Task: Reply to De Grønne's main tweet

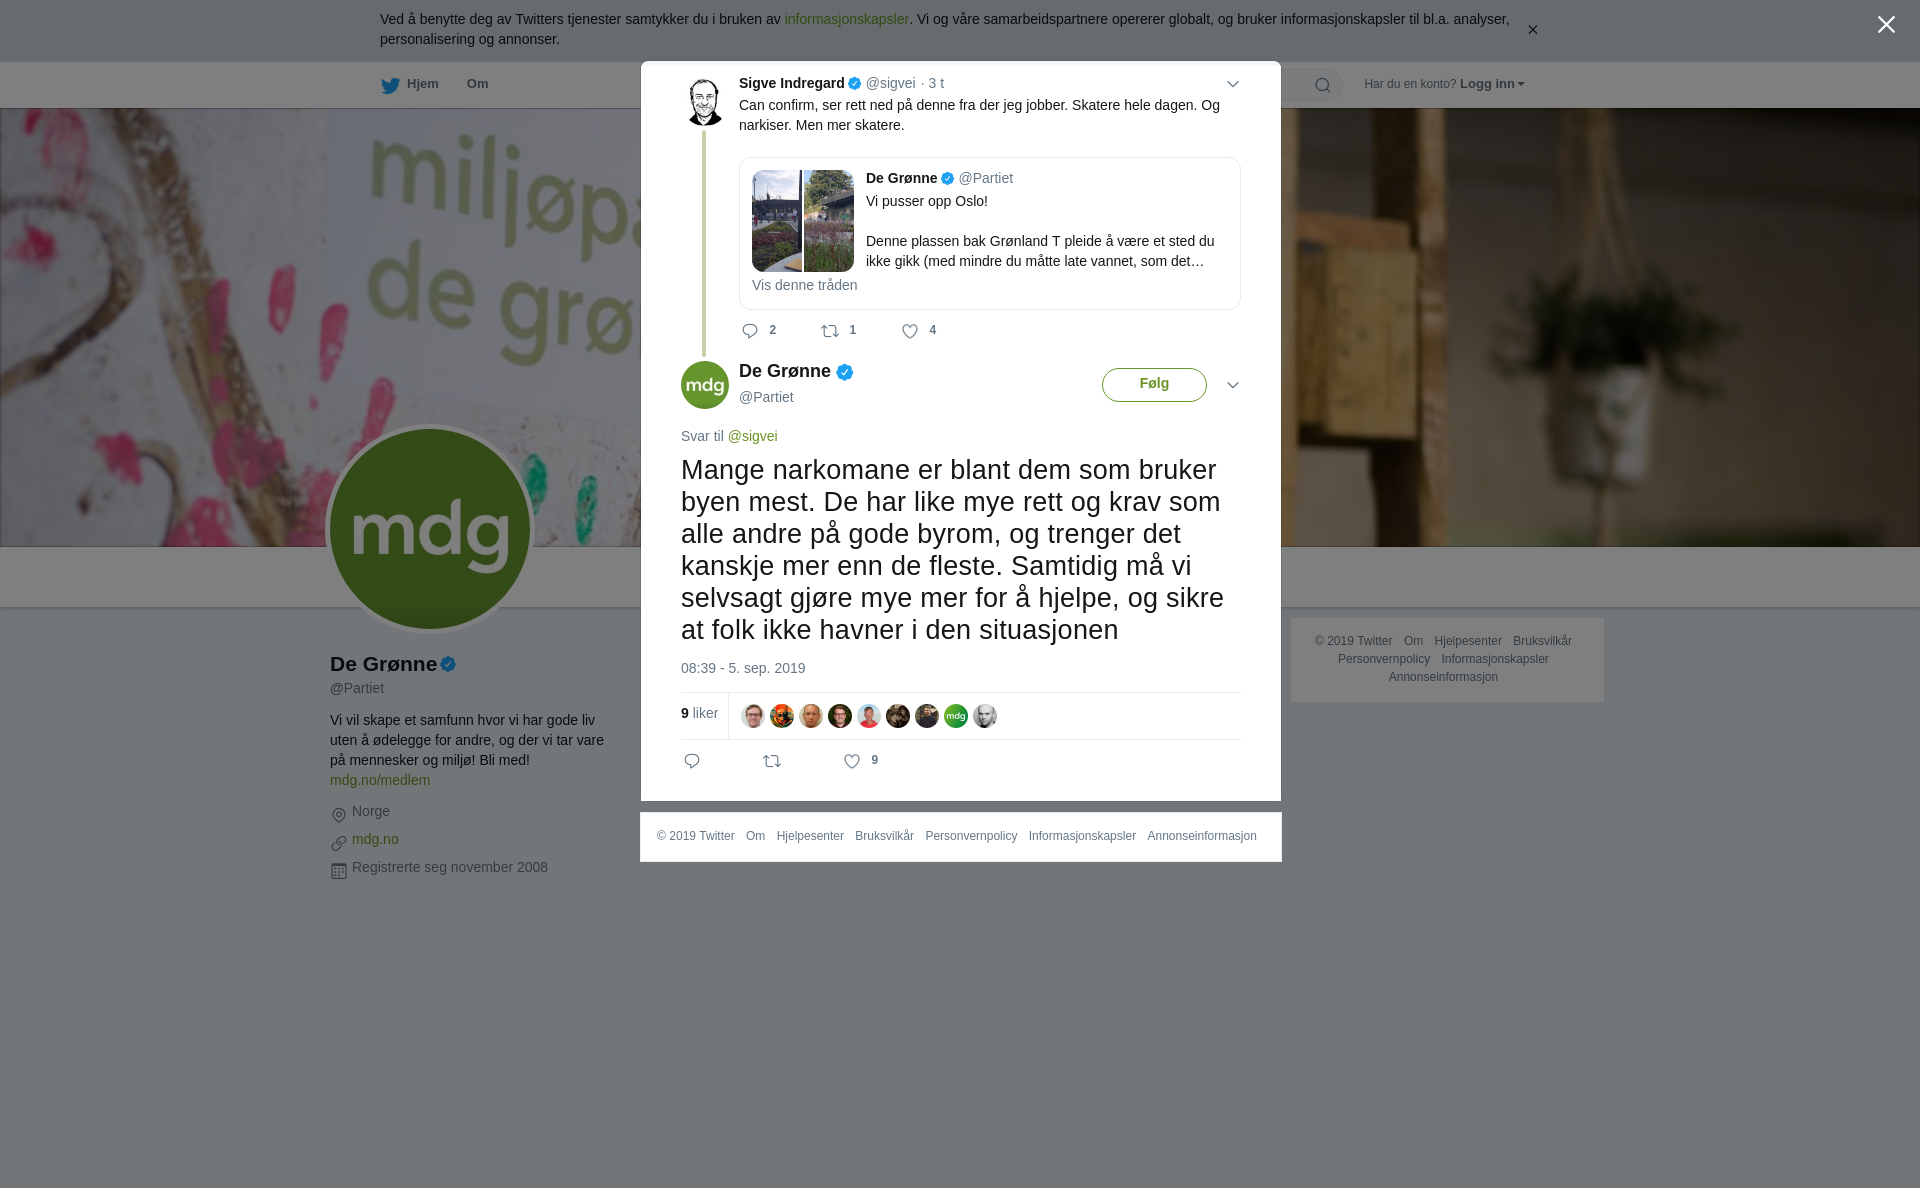Action: pyautogui.click(x=692, y=761)
